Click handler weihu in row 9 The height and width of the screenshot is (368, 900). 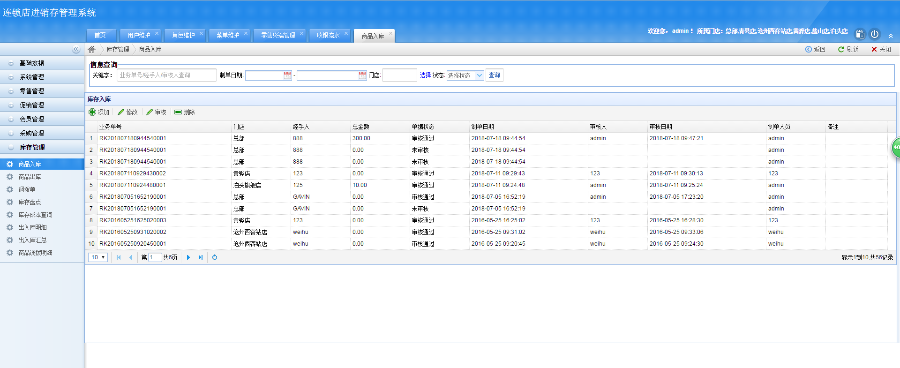[x=301, y=233]
